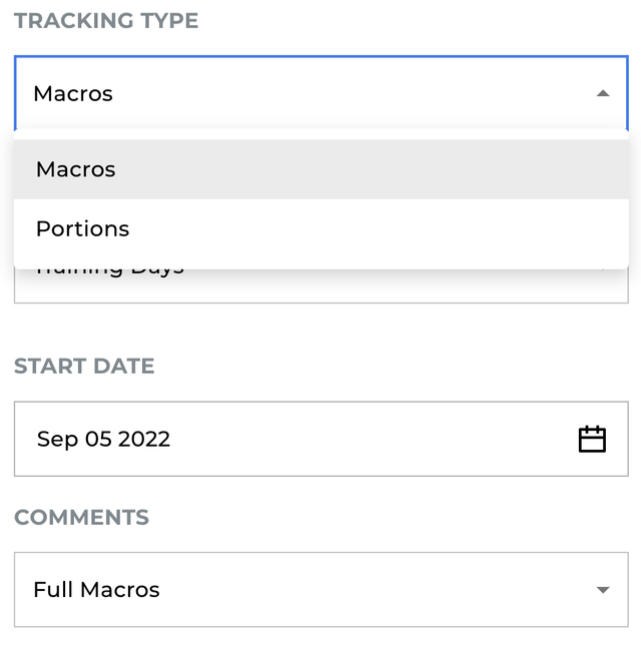Image resolution: width=641 pixels, height=646 pixels.
Task: Collapse Tracking Type with the up arrow
Action: click(602, 94)
